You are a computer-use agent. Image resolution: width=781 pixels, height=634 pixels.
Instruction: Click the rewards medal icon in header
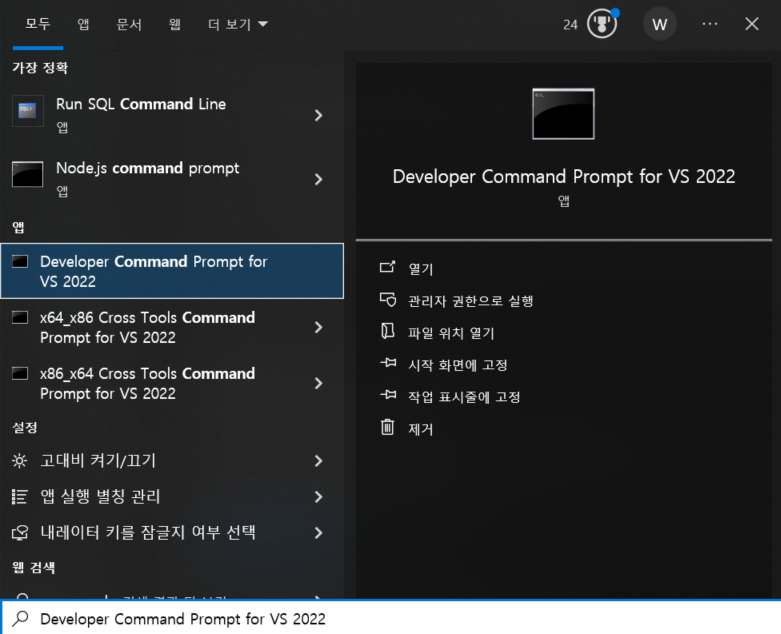601,24
